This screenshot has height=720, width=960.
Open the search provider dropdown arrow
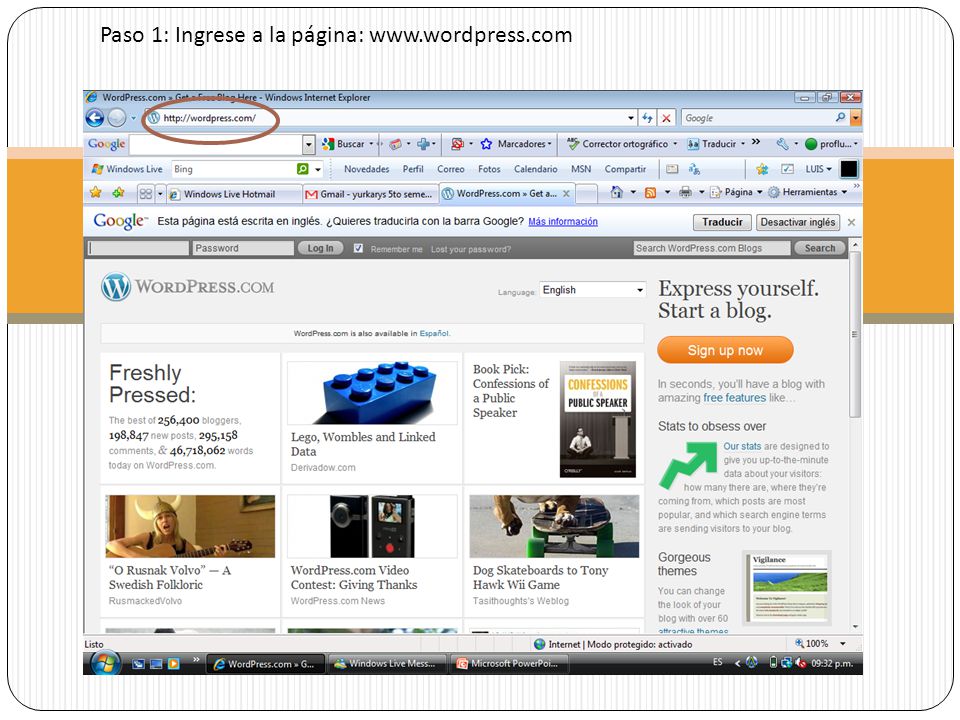click(x=855, y=118)
